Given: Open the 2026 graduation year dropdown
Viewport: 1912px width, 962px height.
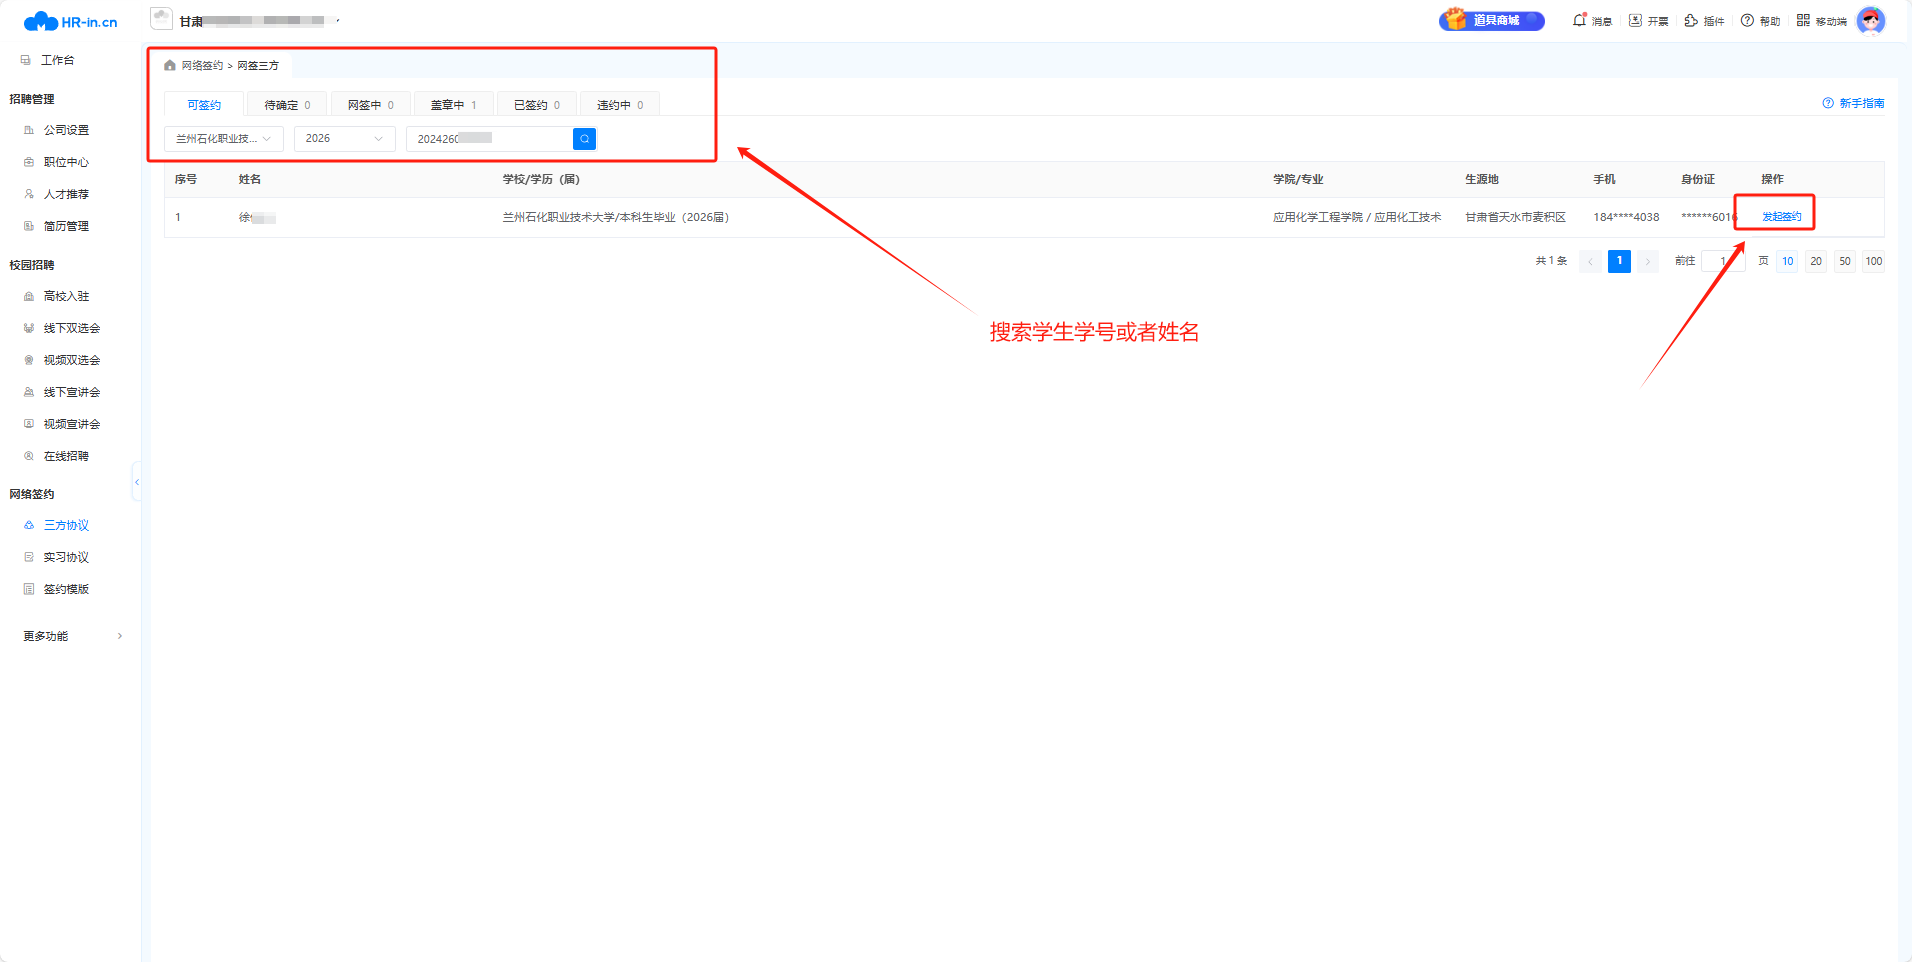Looking at the screenshot, I should click(x=344, y=139).
